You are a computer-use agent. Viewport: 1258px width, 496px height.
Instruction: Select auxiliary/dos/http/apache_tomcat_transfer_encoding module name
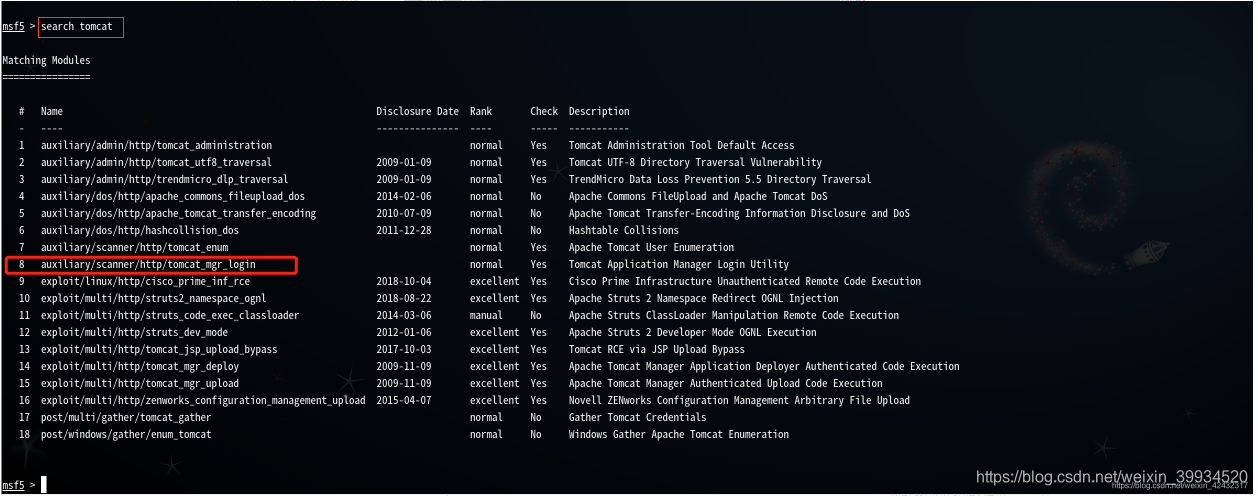[178, 213]
